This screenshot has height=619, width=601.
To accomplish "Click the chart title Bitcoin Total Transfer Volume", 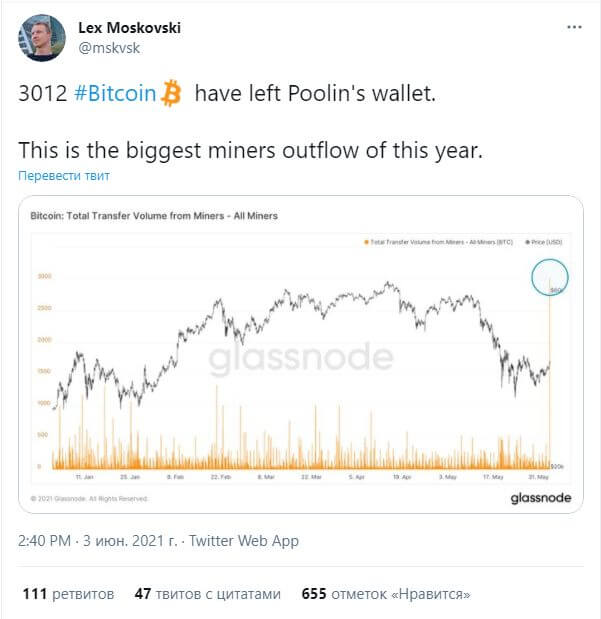I will (154, 216).
